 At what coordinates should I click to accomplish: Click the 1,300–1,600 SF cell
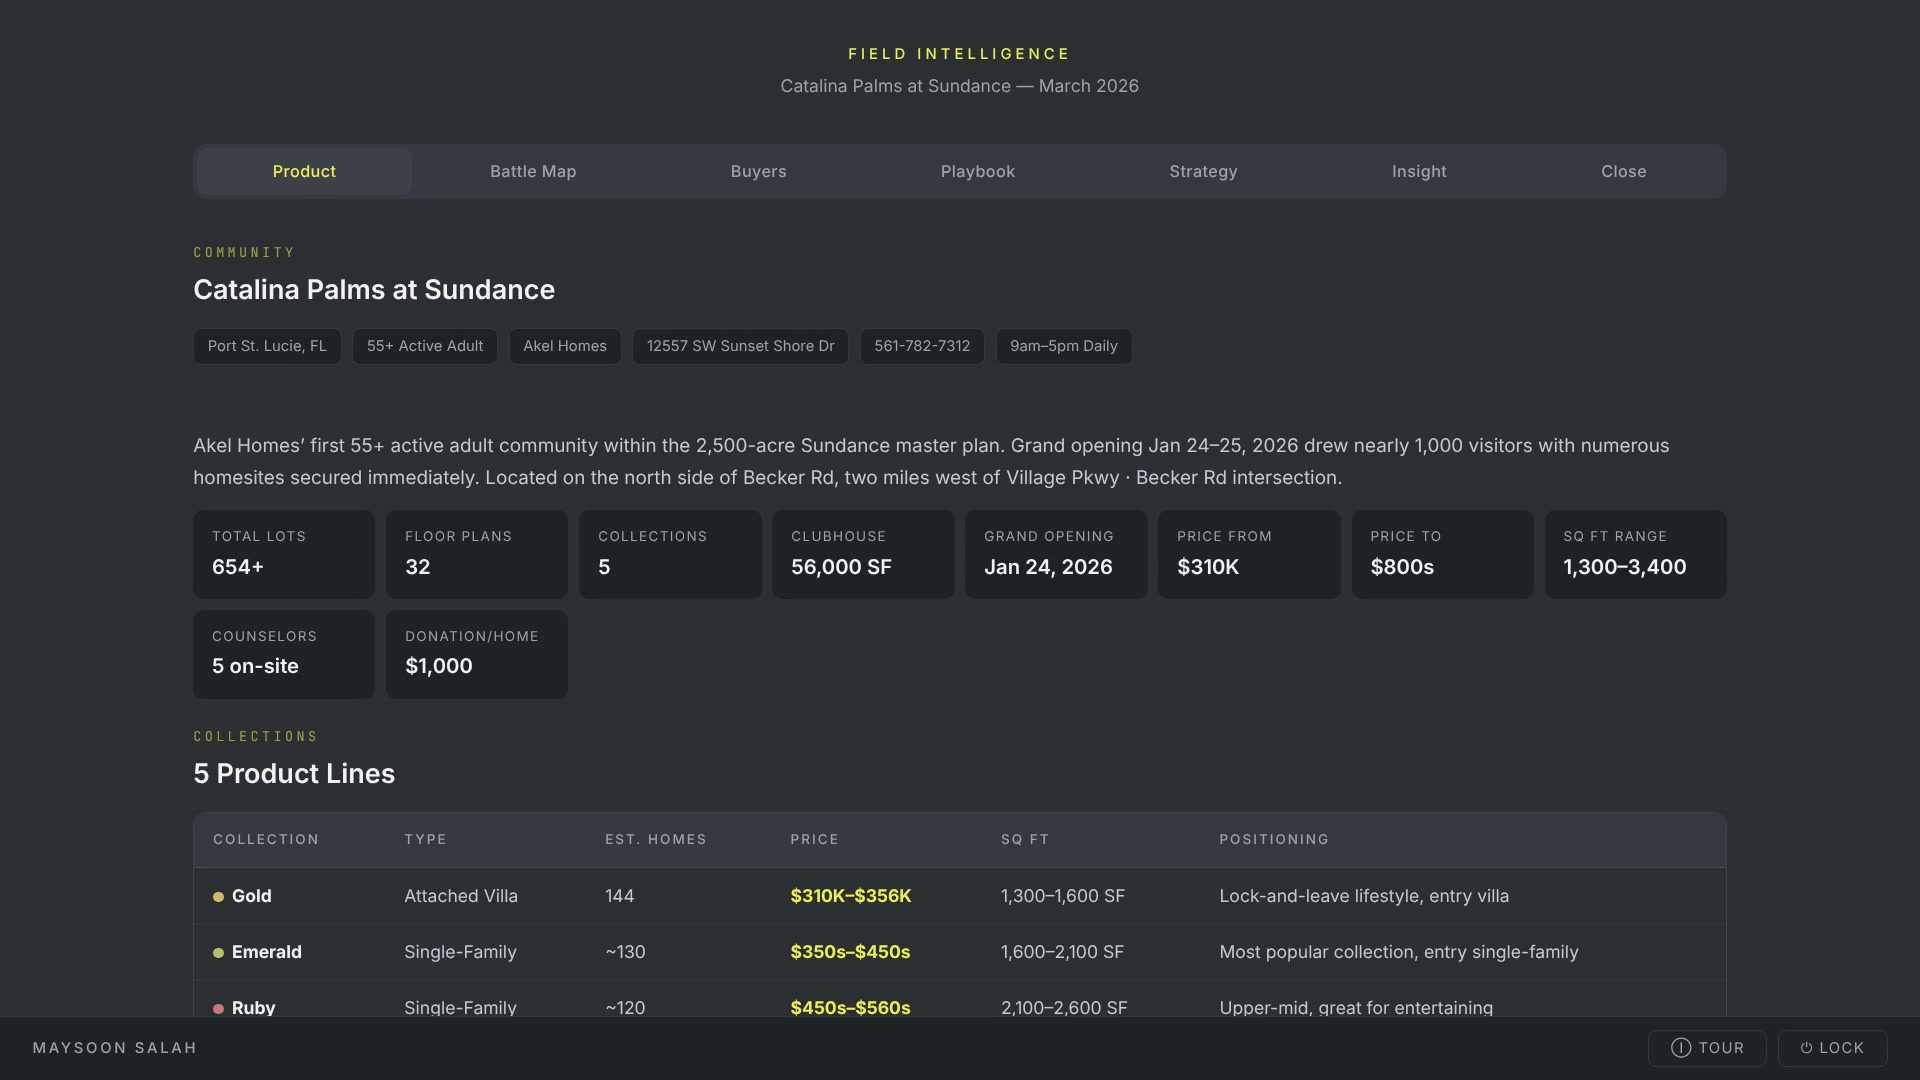1063,896
